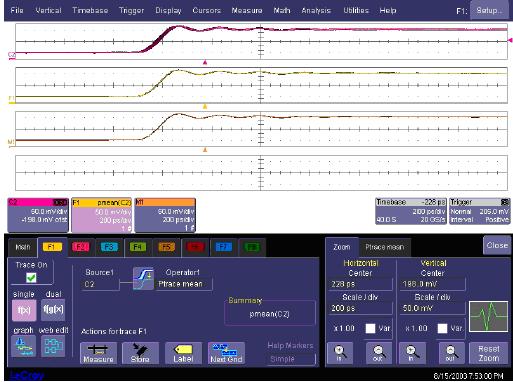Click the Close button
The image size is (513, 382).
(497, 245)
